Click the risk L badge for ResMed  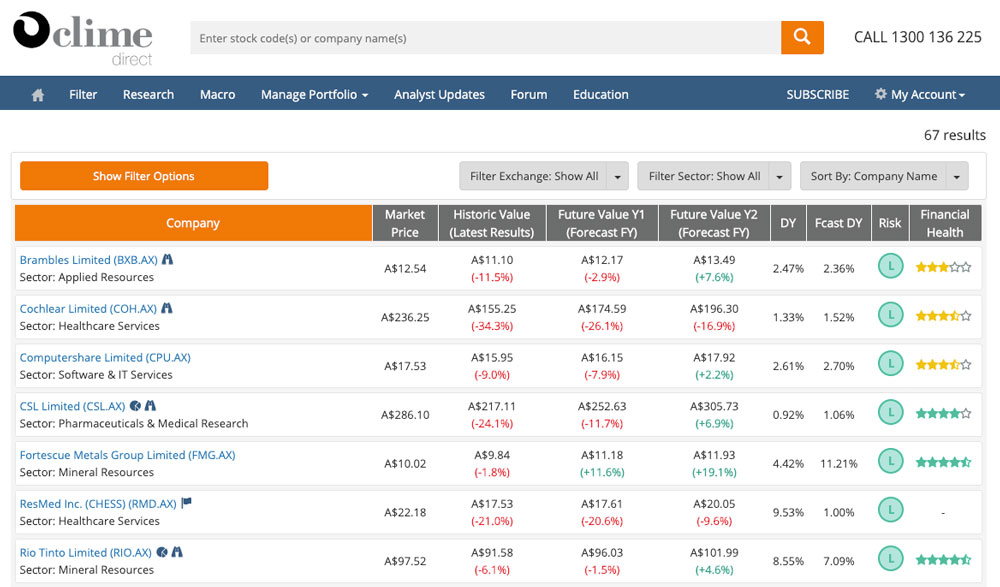[x=890, y=510]
